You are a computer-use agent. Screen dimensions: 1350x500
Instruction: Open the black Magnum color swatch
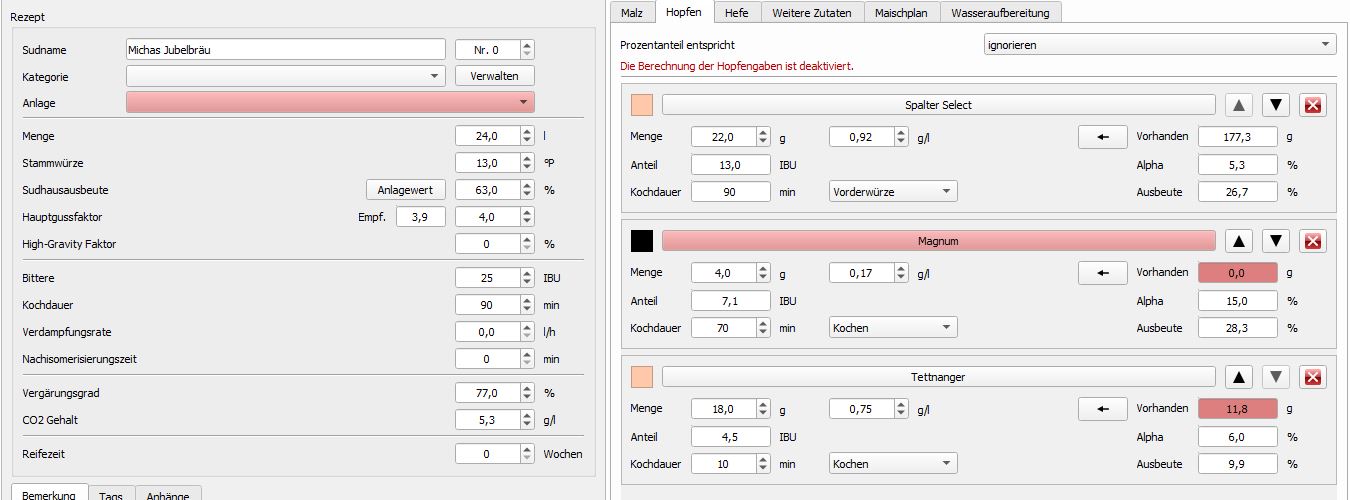pyautogui.click(x=642, y=241)
